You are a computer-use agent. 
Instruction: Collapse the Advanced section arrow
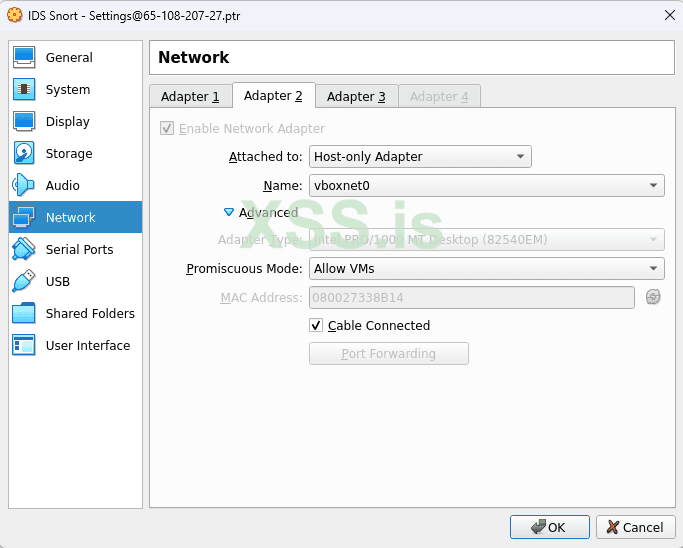[229, 212]
